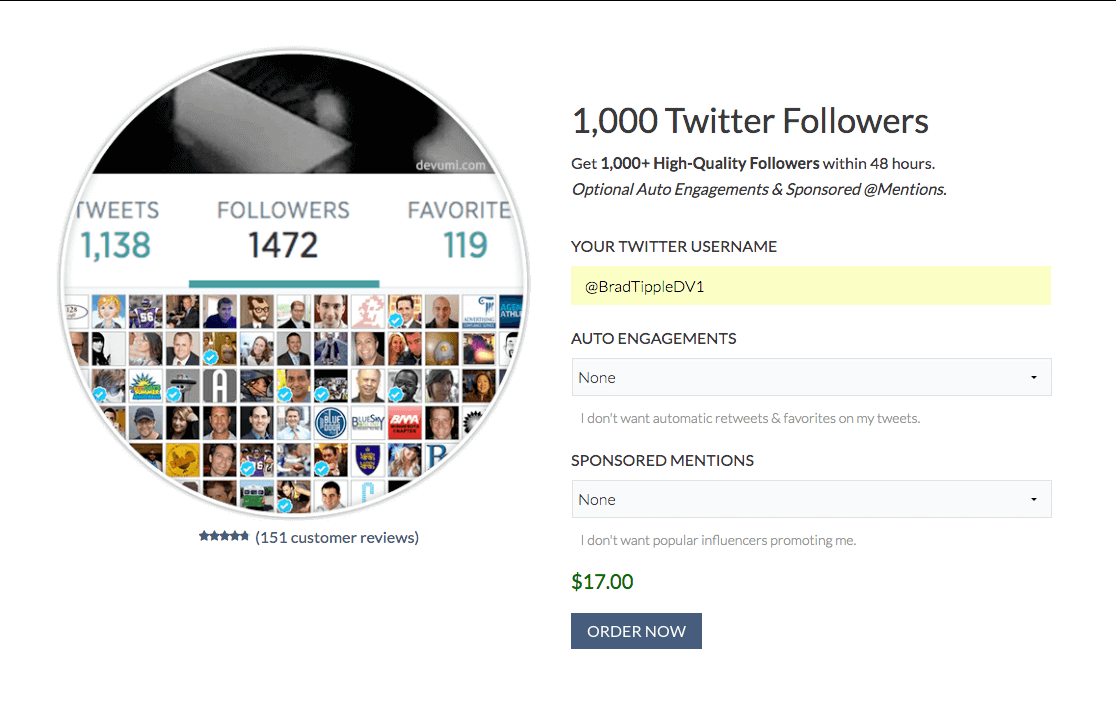Screen dimensions: 1116x715
Task: Click the $17.00 price text
Action: pos(602,582)
